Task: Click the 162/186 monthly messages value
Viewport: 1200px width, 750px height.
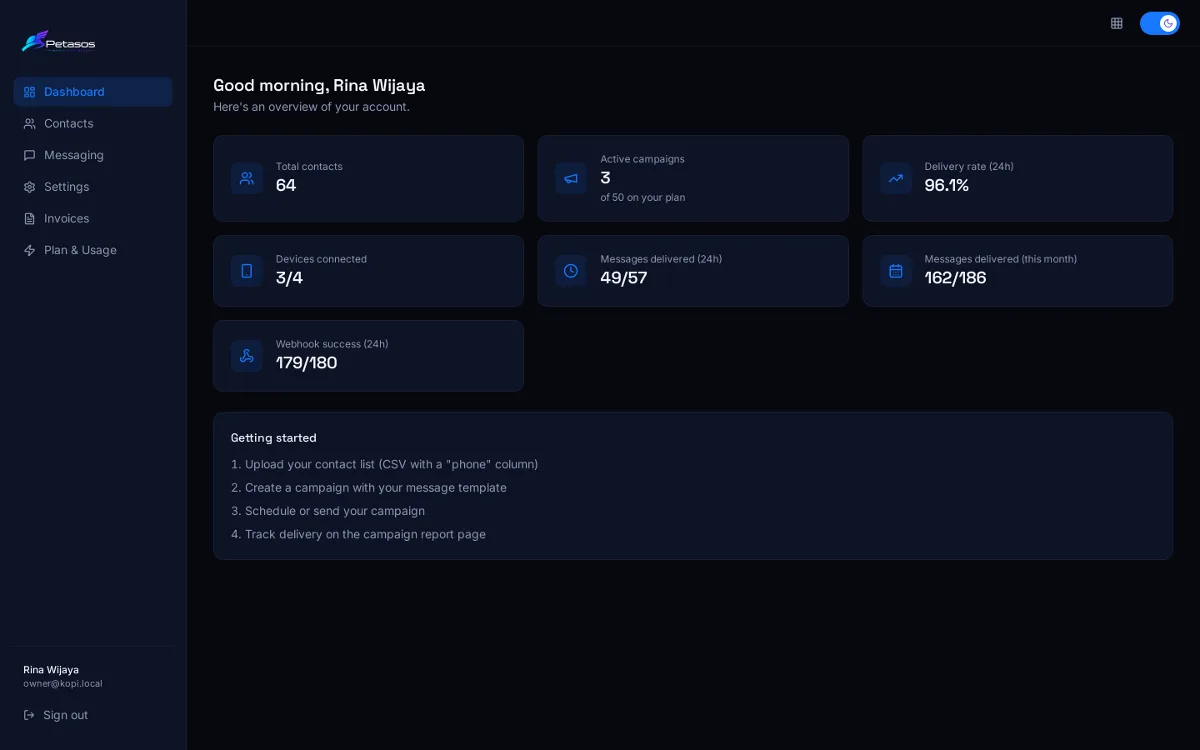Action: point(955,278)
